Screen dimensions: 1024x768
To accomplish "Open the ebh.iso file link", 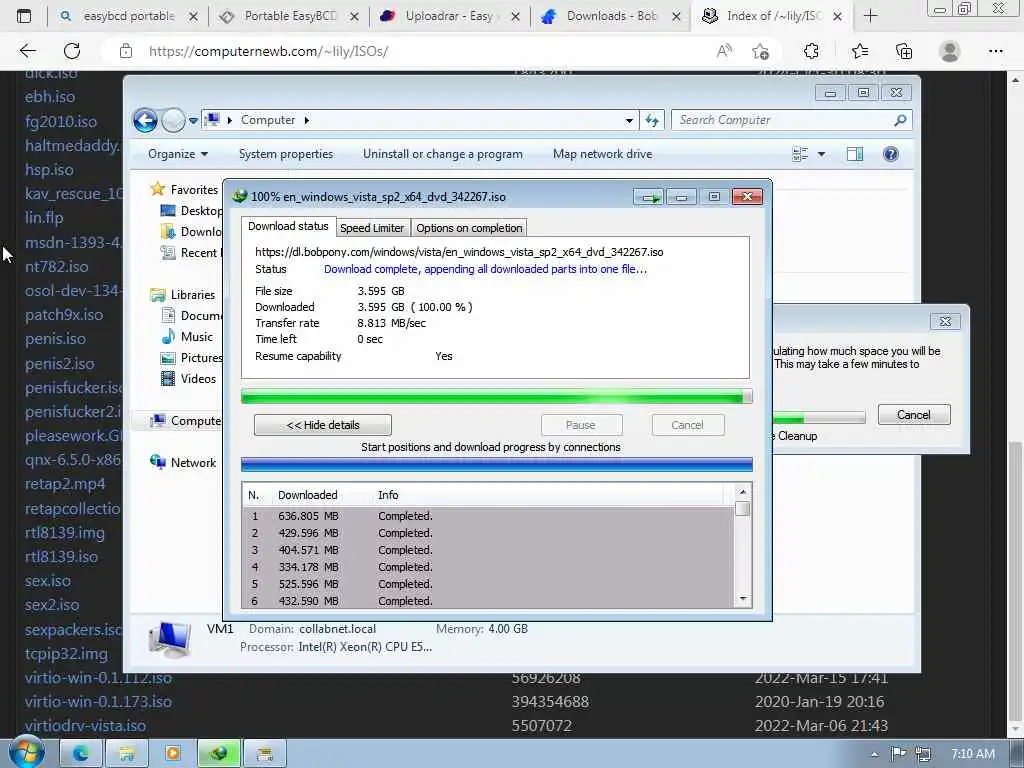I will tap(50, 97).
